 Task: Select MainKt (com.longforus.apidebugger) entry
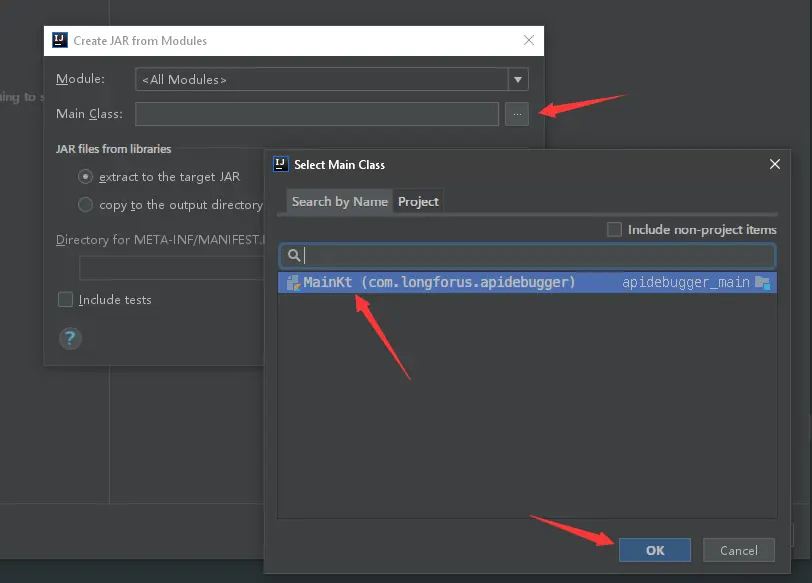click(x=527, y=283)
